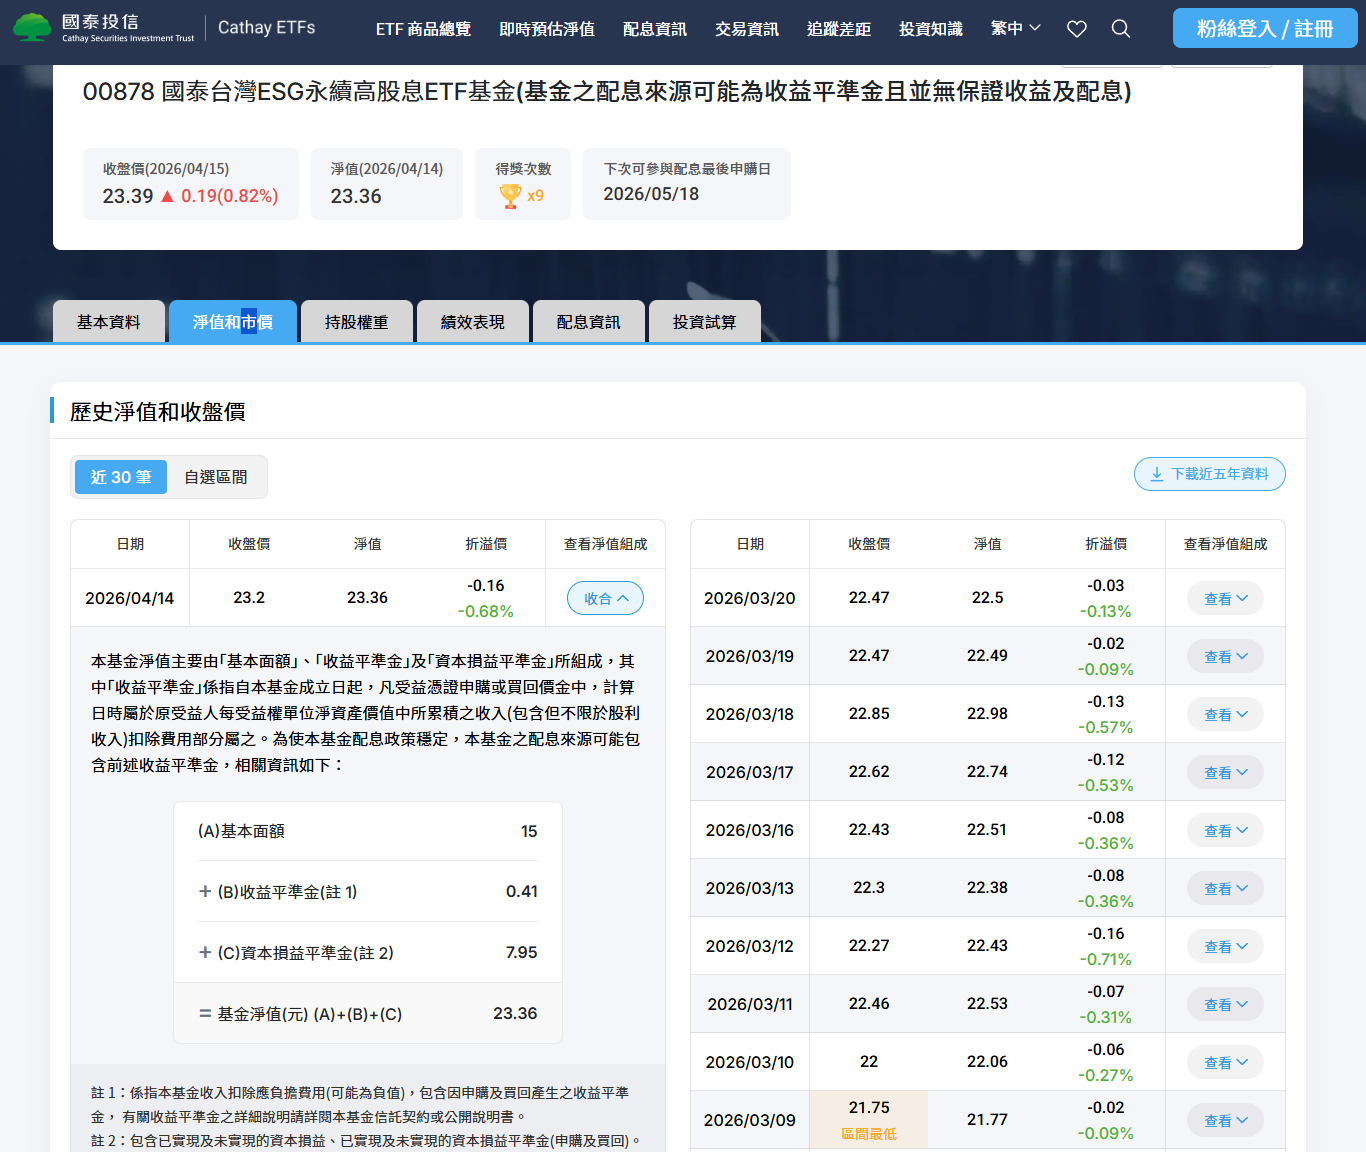Click the plus icon before 收益平準金
This screenshot has width=1366, height=1152.
point(204,891)
